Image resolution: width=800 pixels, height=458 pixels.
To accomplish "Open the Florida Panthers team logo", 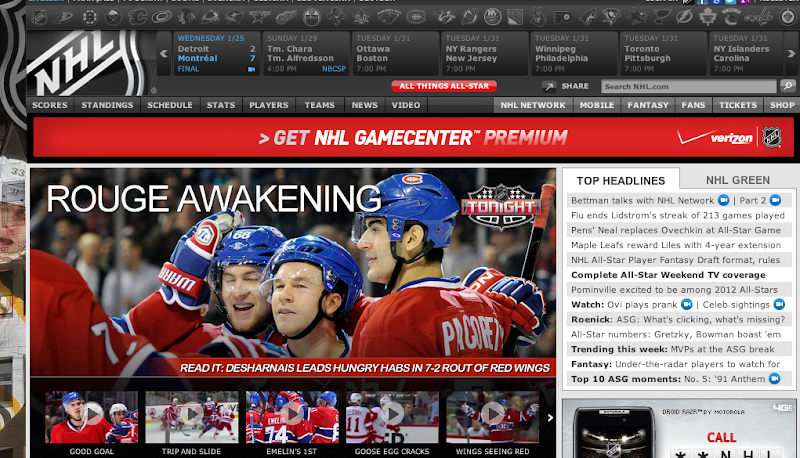I will [x=337, y=17].
